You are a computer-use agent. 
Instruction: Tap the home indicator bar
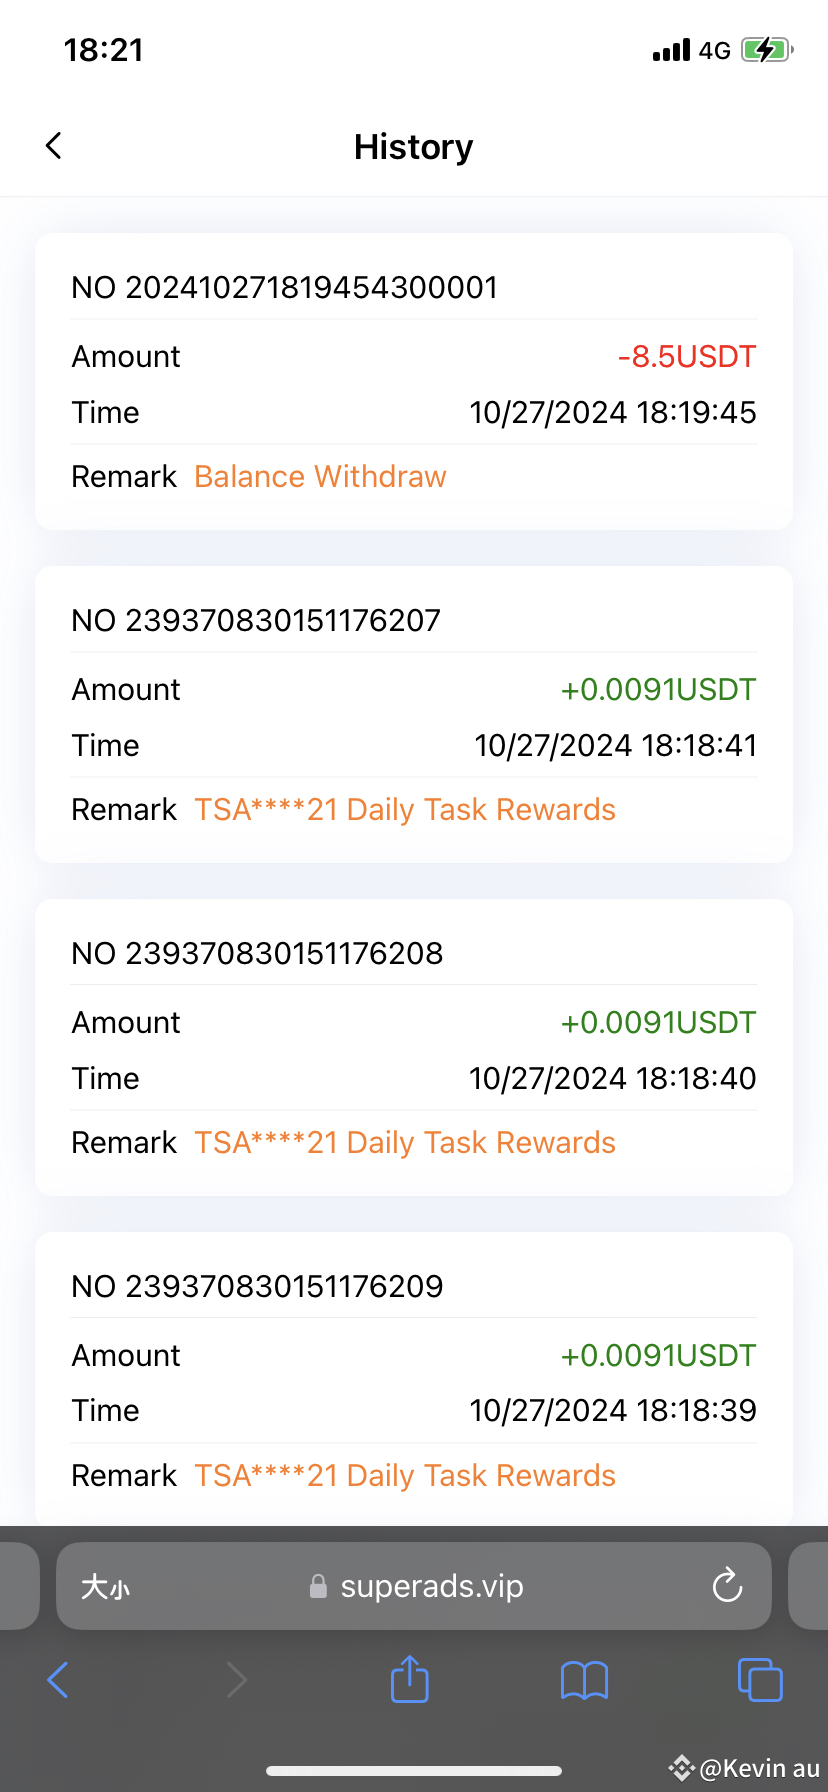(414, 1771)
